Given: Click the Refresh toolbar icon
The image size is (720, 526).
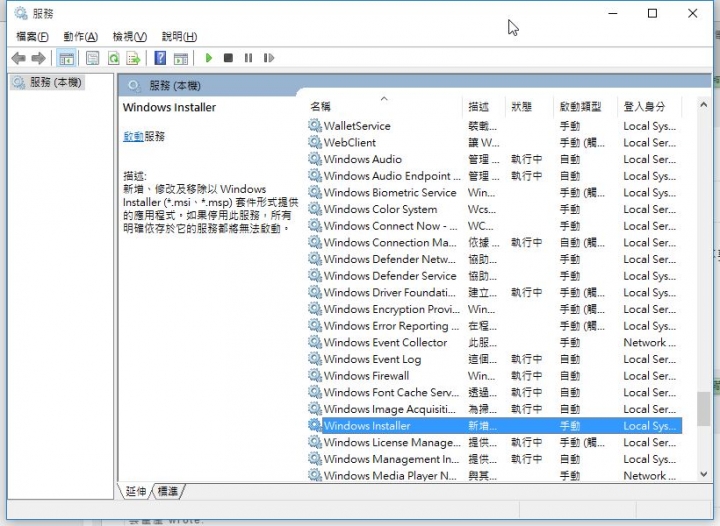Looking at the screenshot, I should pos(113,58).
